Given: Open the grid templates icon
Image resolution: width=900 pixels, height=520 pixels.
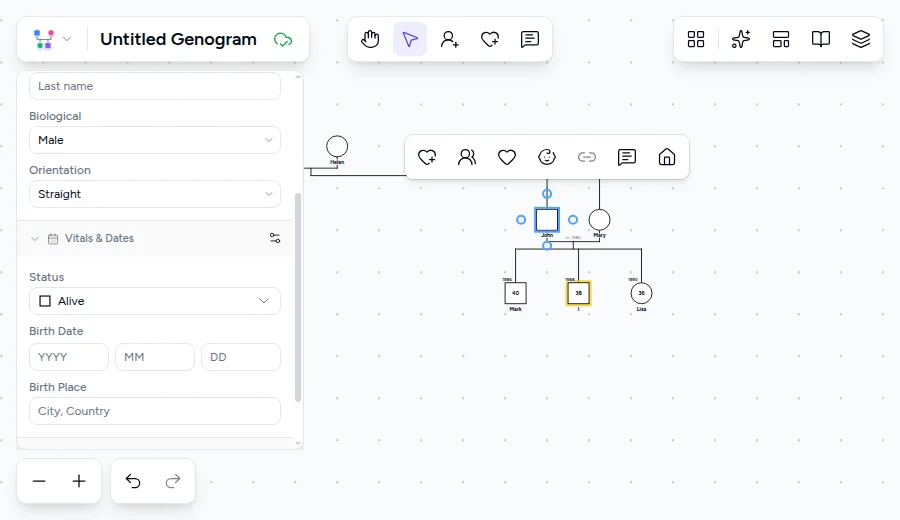Looking at the screenshot, I should [x=696, y=39].
